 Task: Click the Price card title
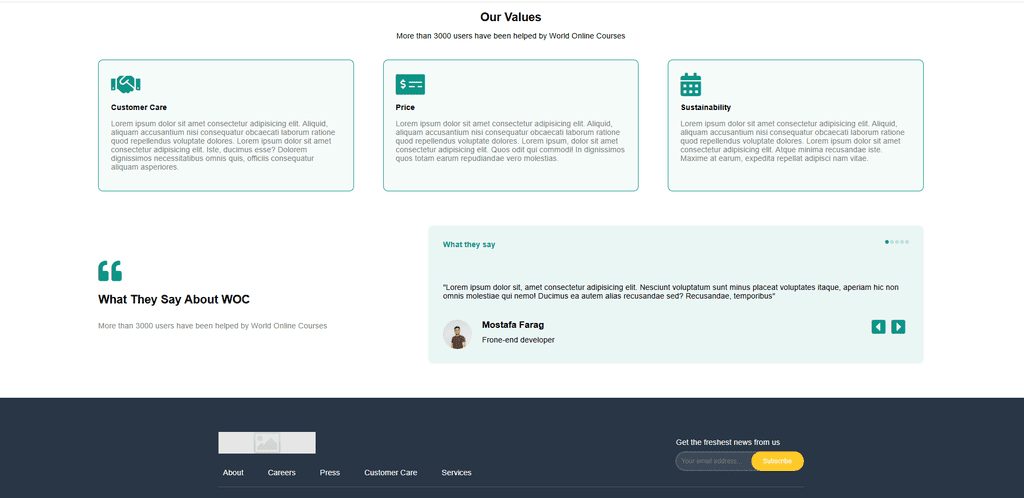(405, 108)
